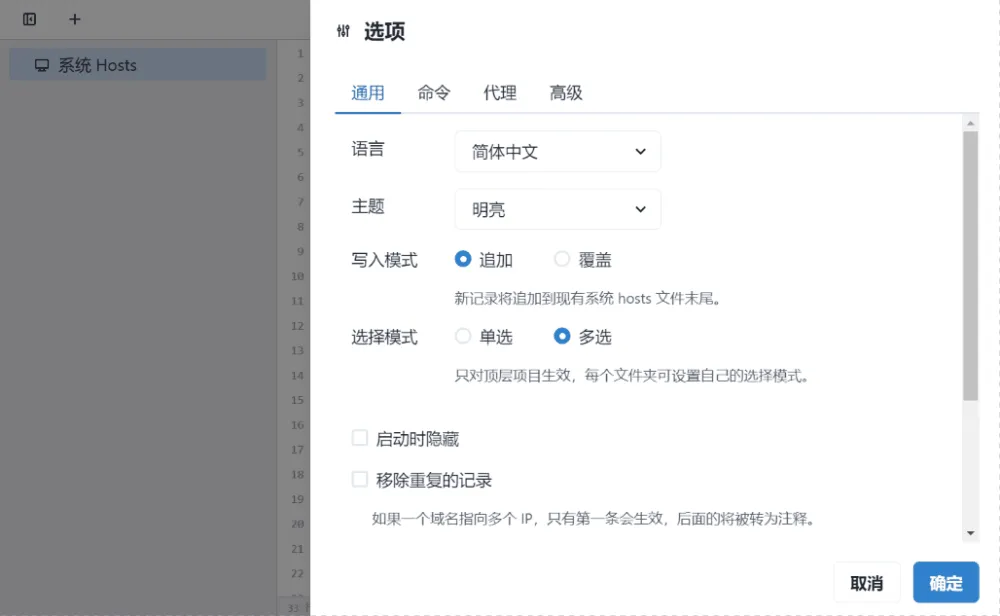The height and width of the screenshot is (616, 1000).
Task: Select the 系统 Hosts item
Action: pos(138,65)
